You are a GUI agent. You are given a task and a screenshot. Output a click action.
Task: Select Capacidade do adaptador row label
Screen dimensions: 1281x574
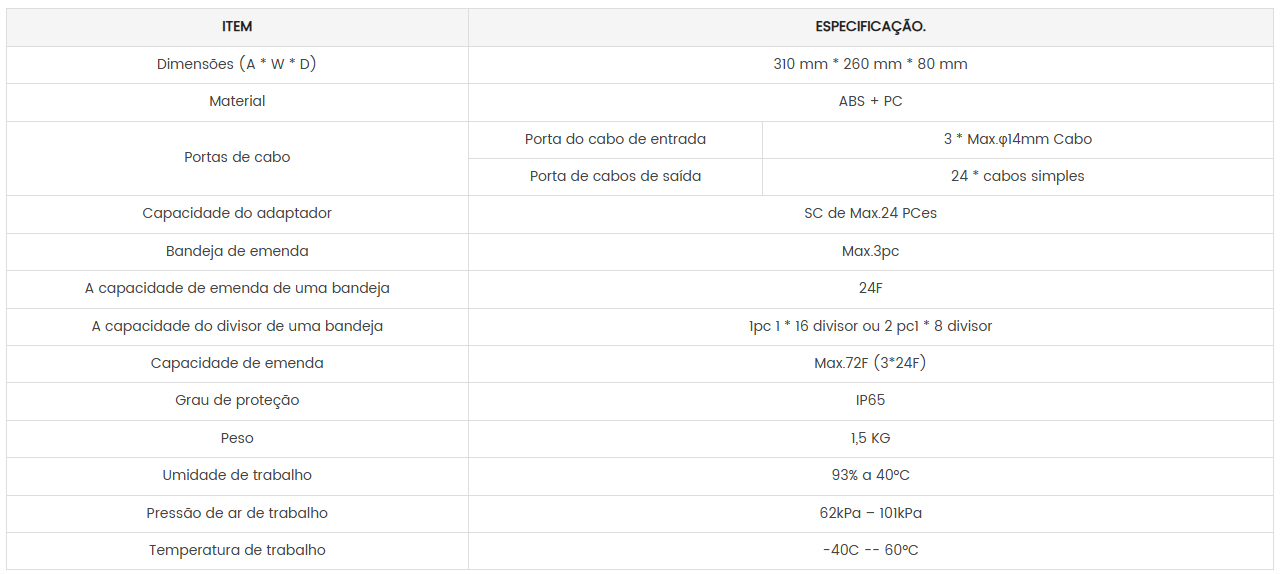(x=237, y=213)
